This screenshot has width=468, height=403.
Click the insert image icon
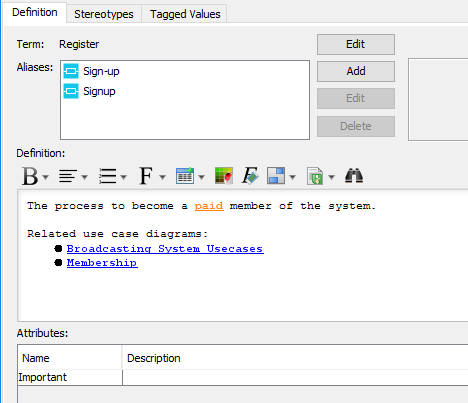(x=276, y=176)
